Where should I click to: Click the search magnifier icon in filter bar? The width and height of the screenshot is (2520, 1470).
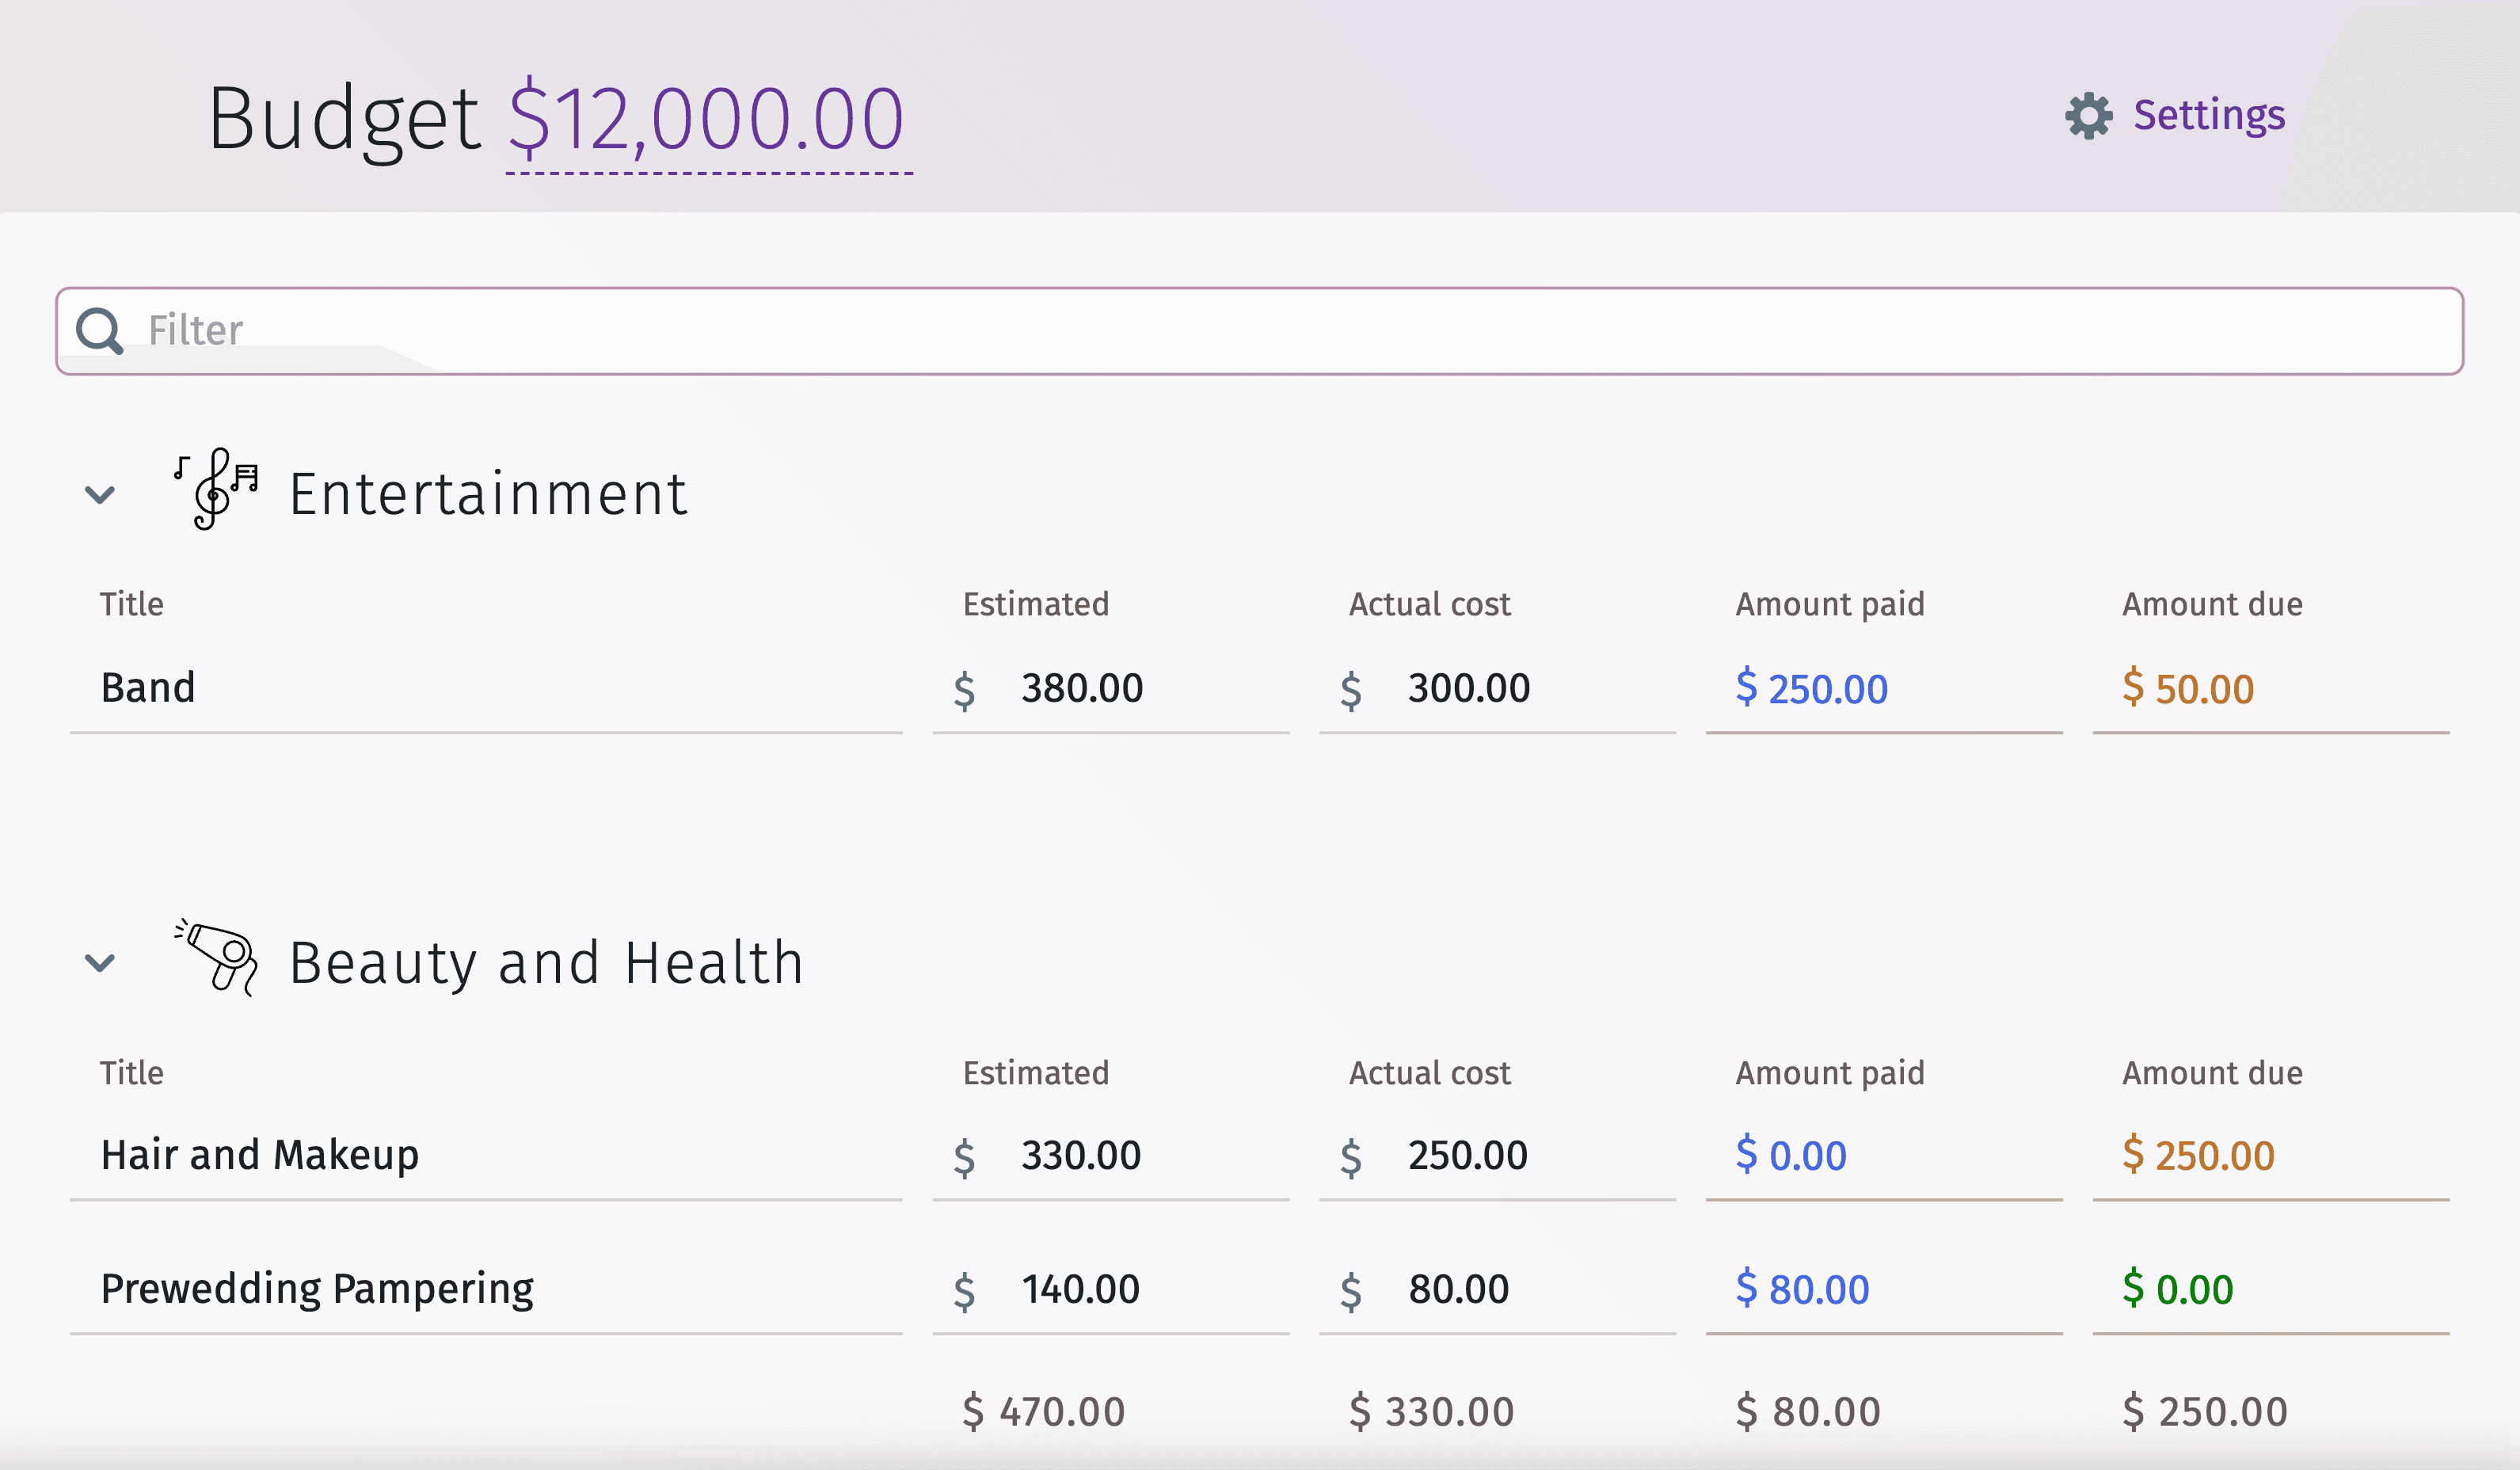(x=98, y=331)
